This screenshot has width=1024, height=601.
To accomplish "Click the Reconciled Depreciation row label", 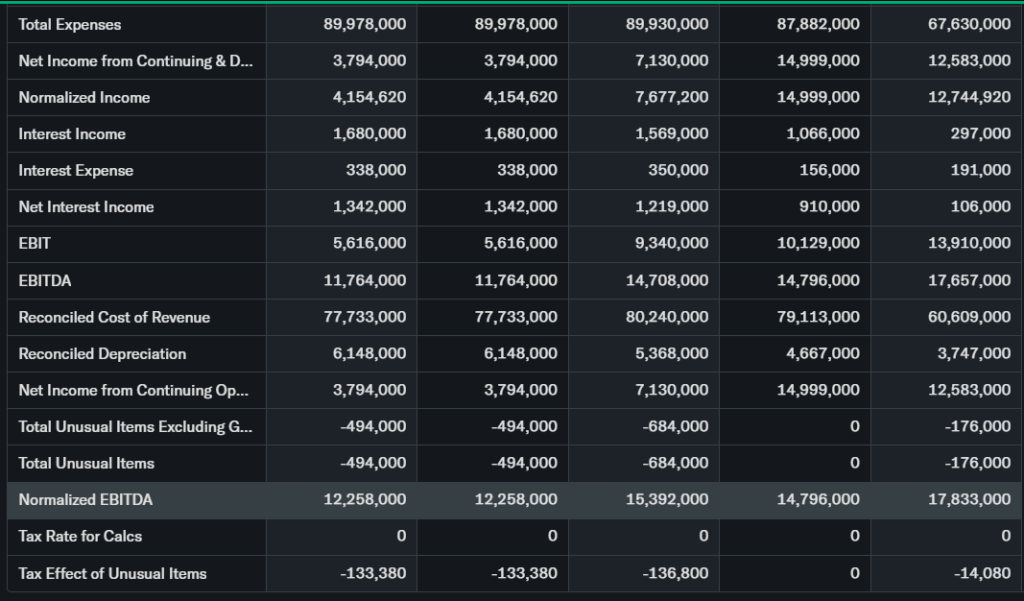I will (x=102, y=354).
